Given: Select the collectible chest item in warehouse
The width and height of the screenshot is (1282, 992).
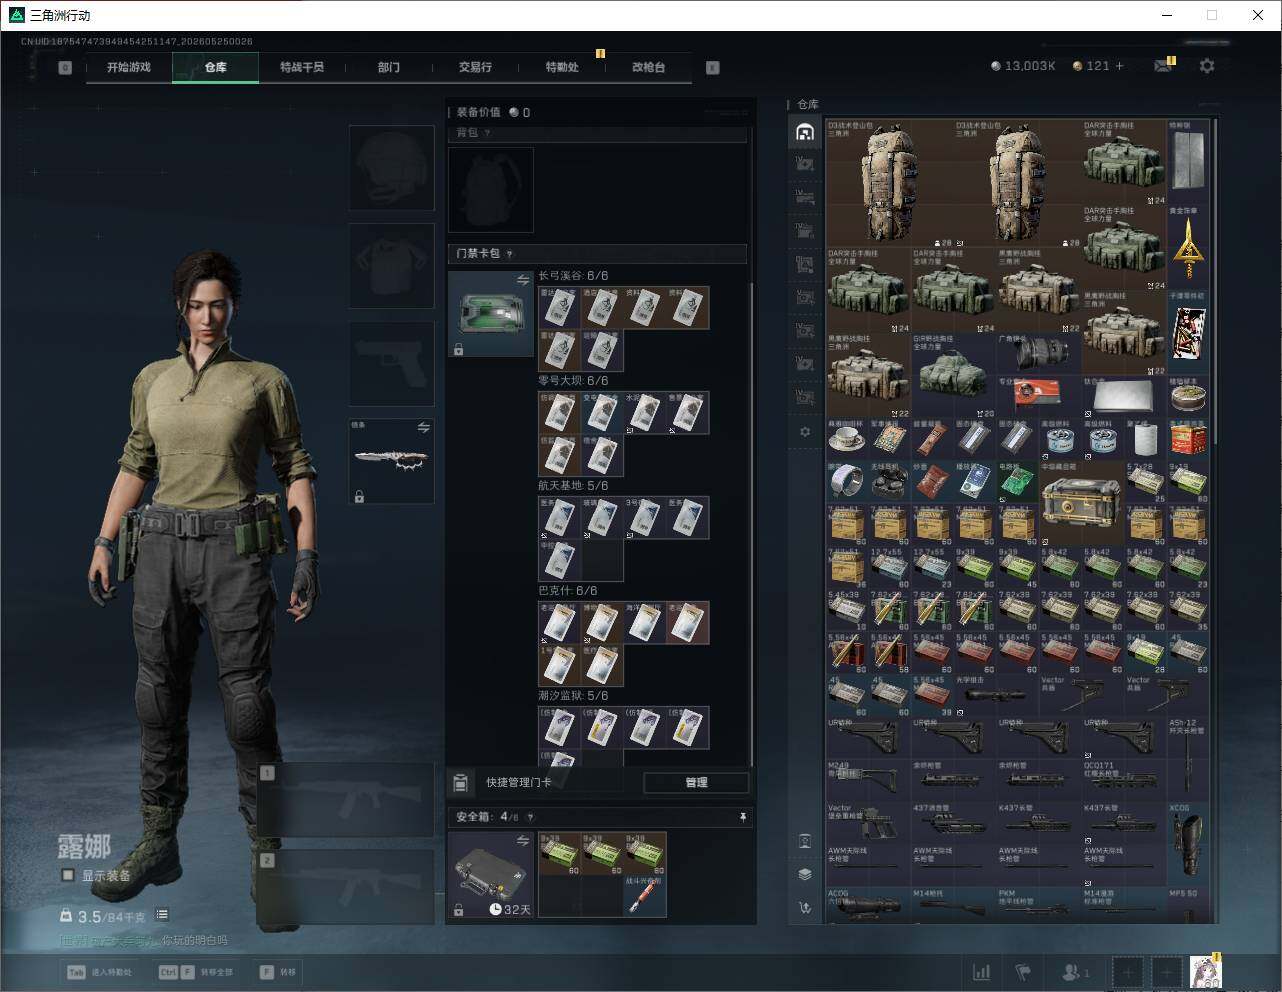Looking at the screenshot, I should pos(1081,502).
